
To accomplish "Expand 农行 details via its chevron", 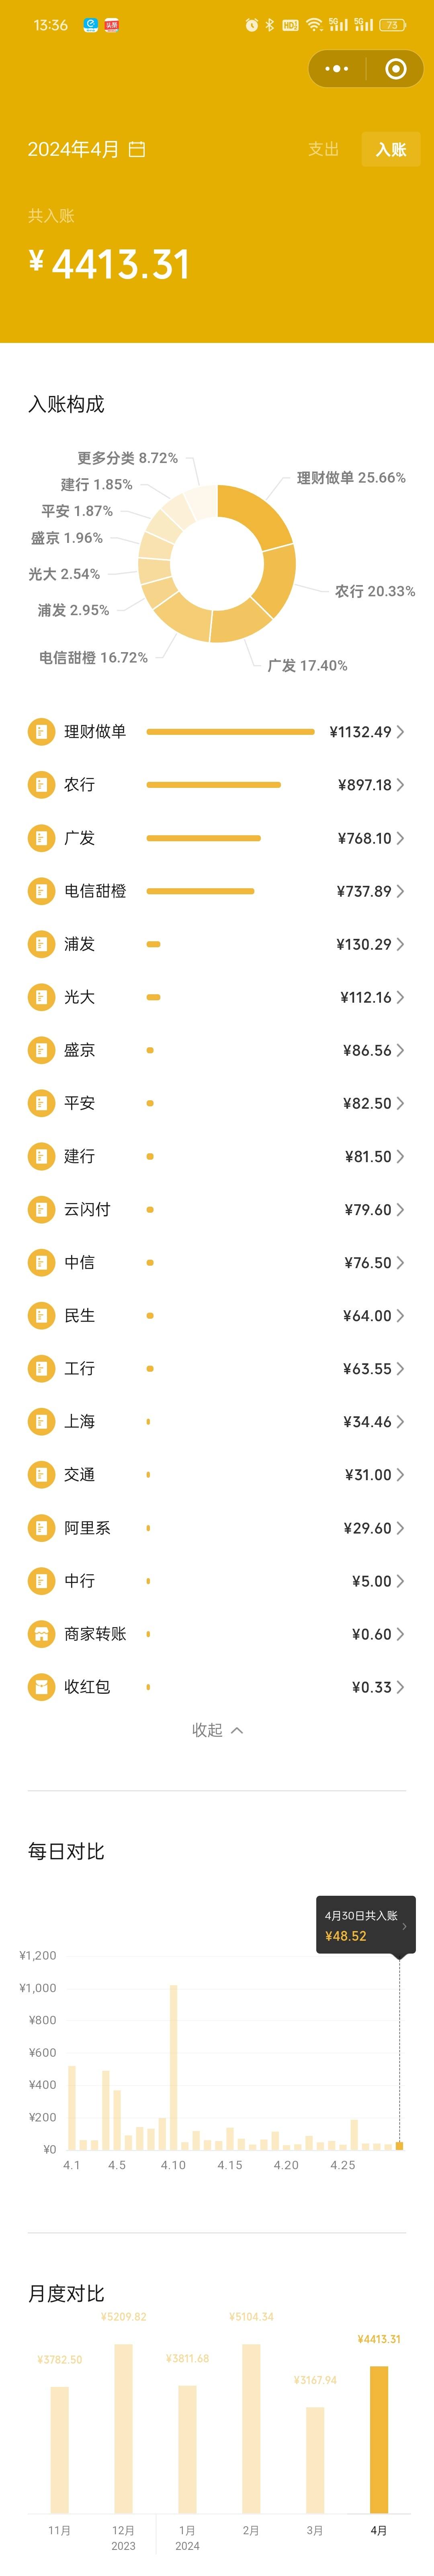I will (x=400, y=785).
